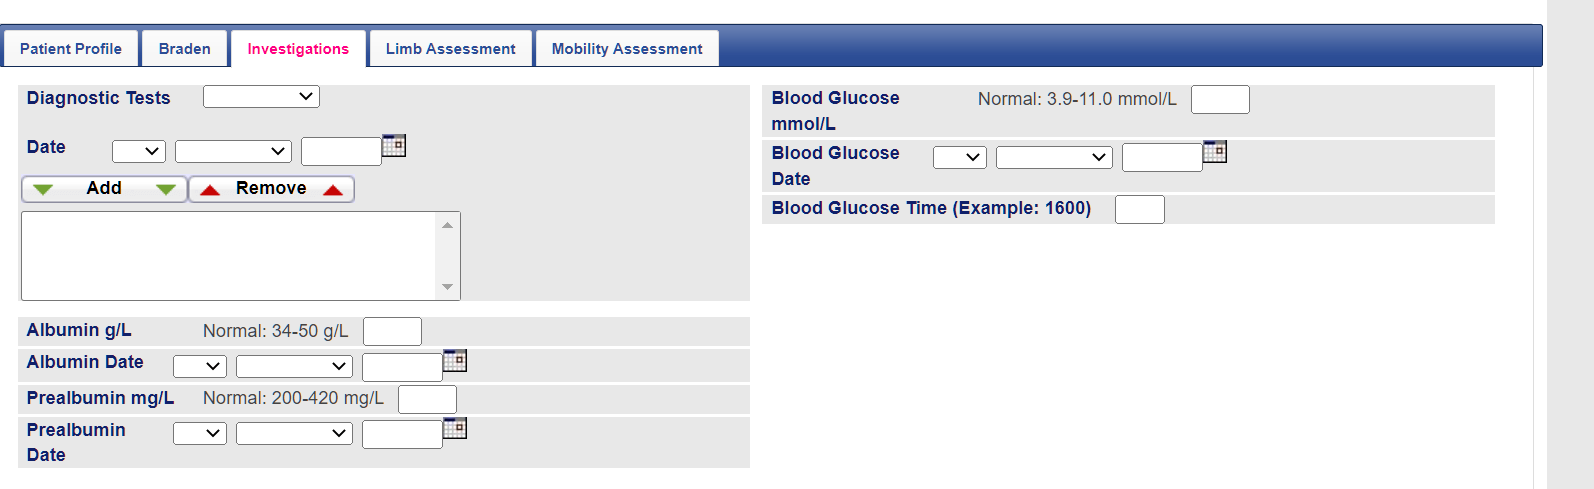Switch to the Patient Profile tab
The image size is (1594, 489).
pyautogui.click(x=71, y=49)
